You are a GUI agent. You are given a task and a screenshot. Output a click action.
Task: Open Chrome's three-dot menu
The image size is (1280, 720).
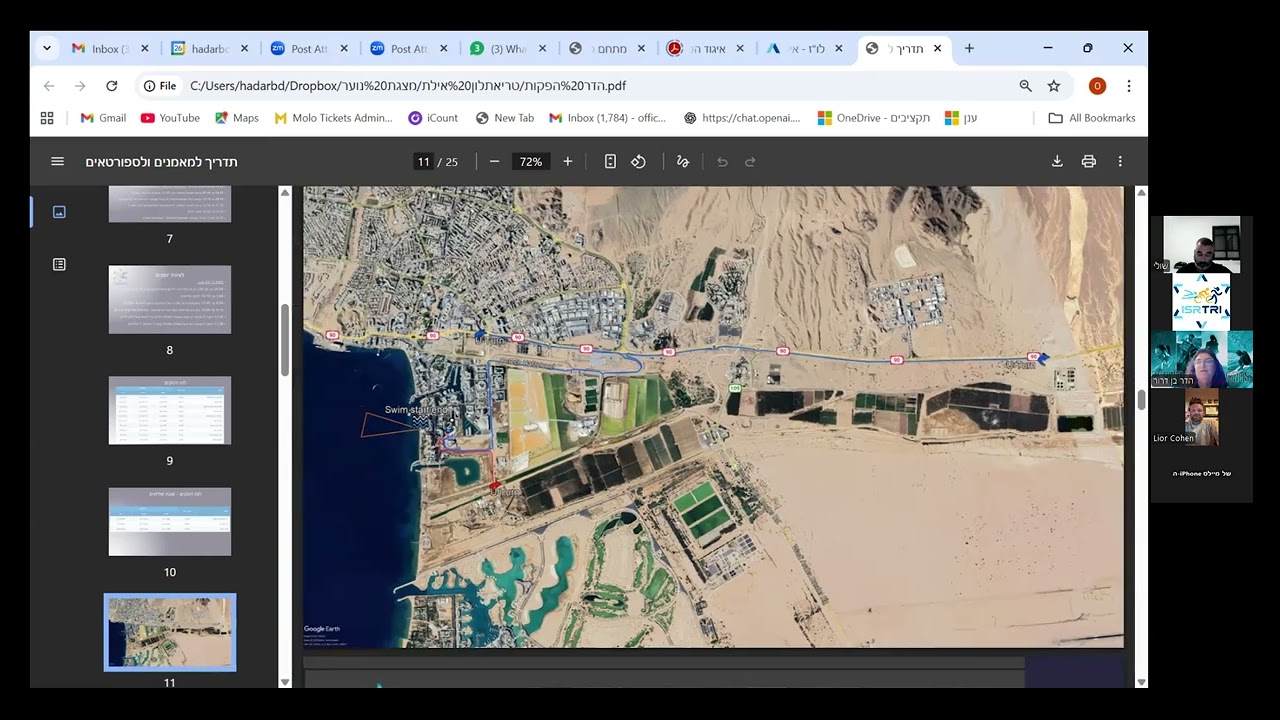click(x=1129, y=86)
